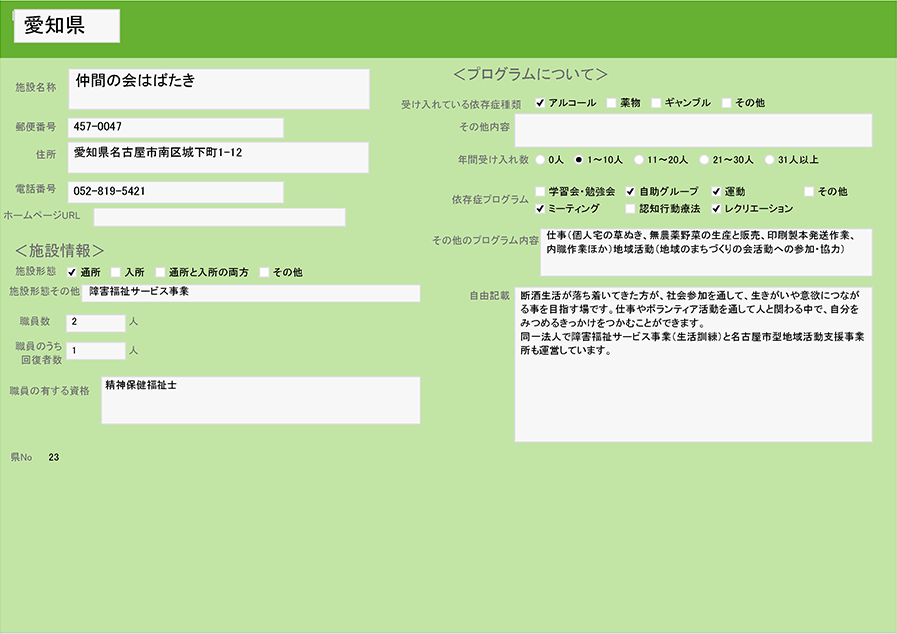897x634 pixels.
Task: Focus the 電話番号 input field
Action: [x=175, y=191]
